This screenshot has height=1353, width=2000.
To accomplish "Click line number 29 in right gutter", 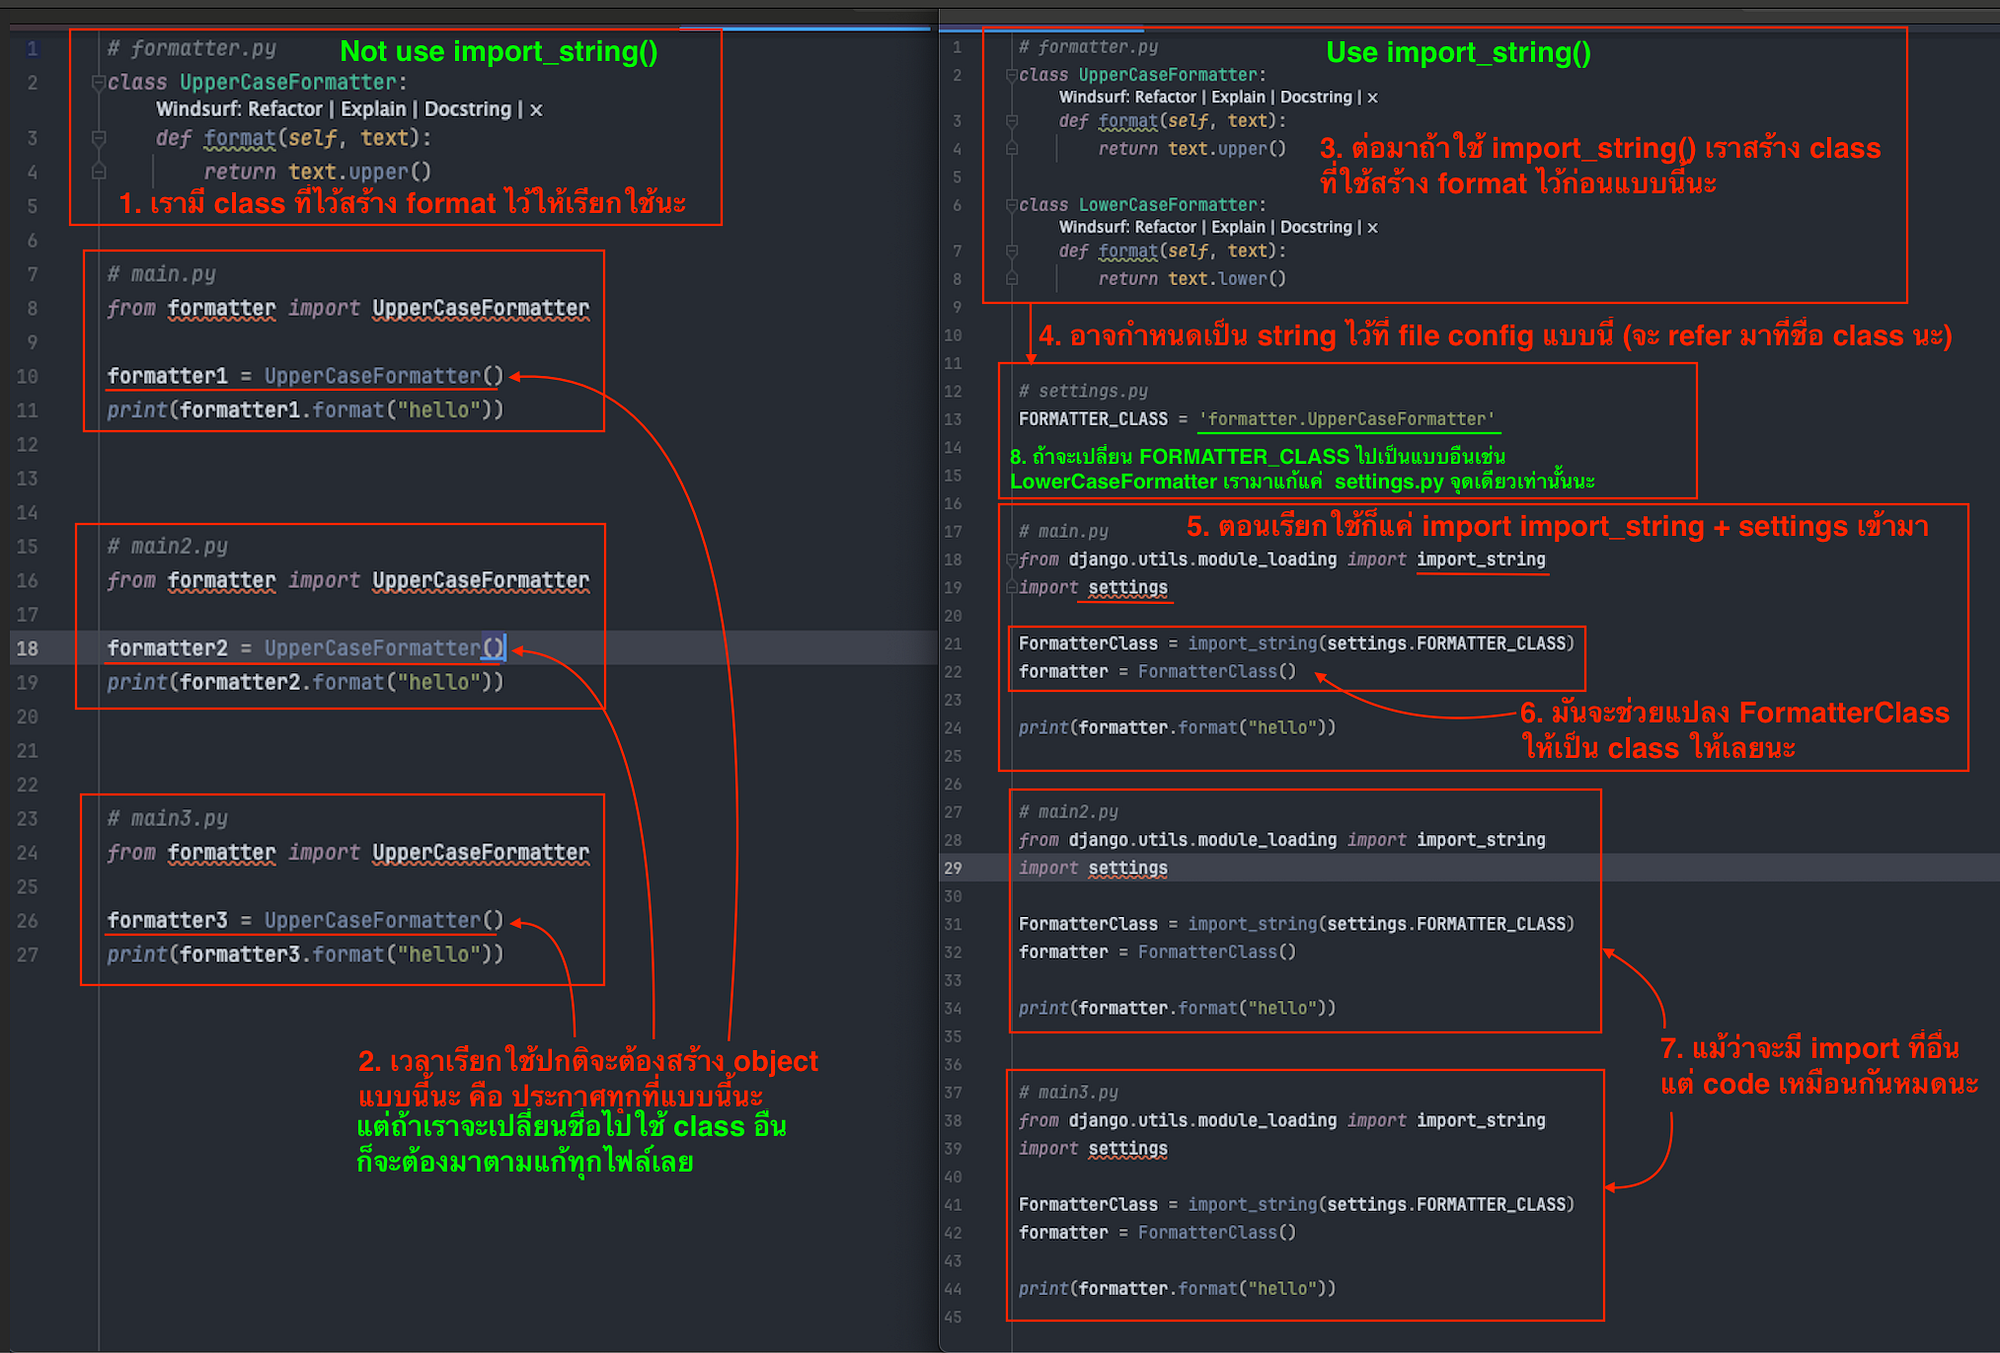I will click(x=953, y=868).
